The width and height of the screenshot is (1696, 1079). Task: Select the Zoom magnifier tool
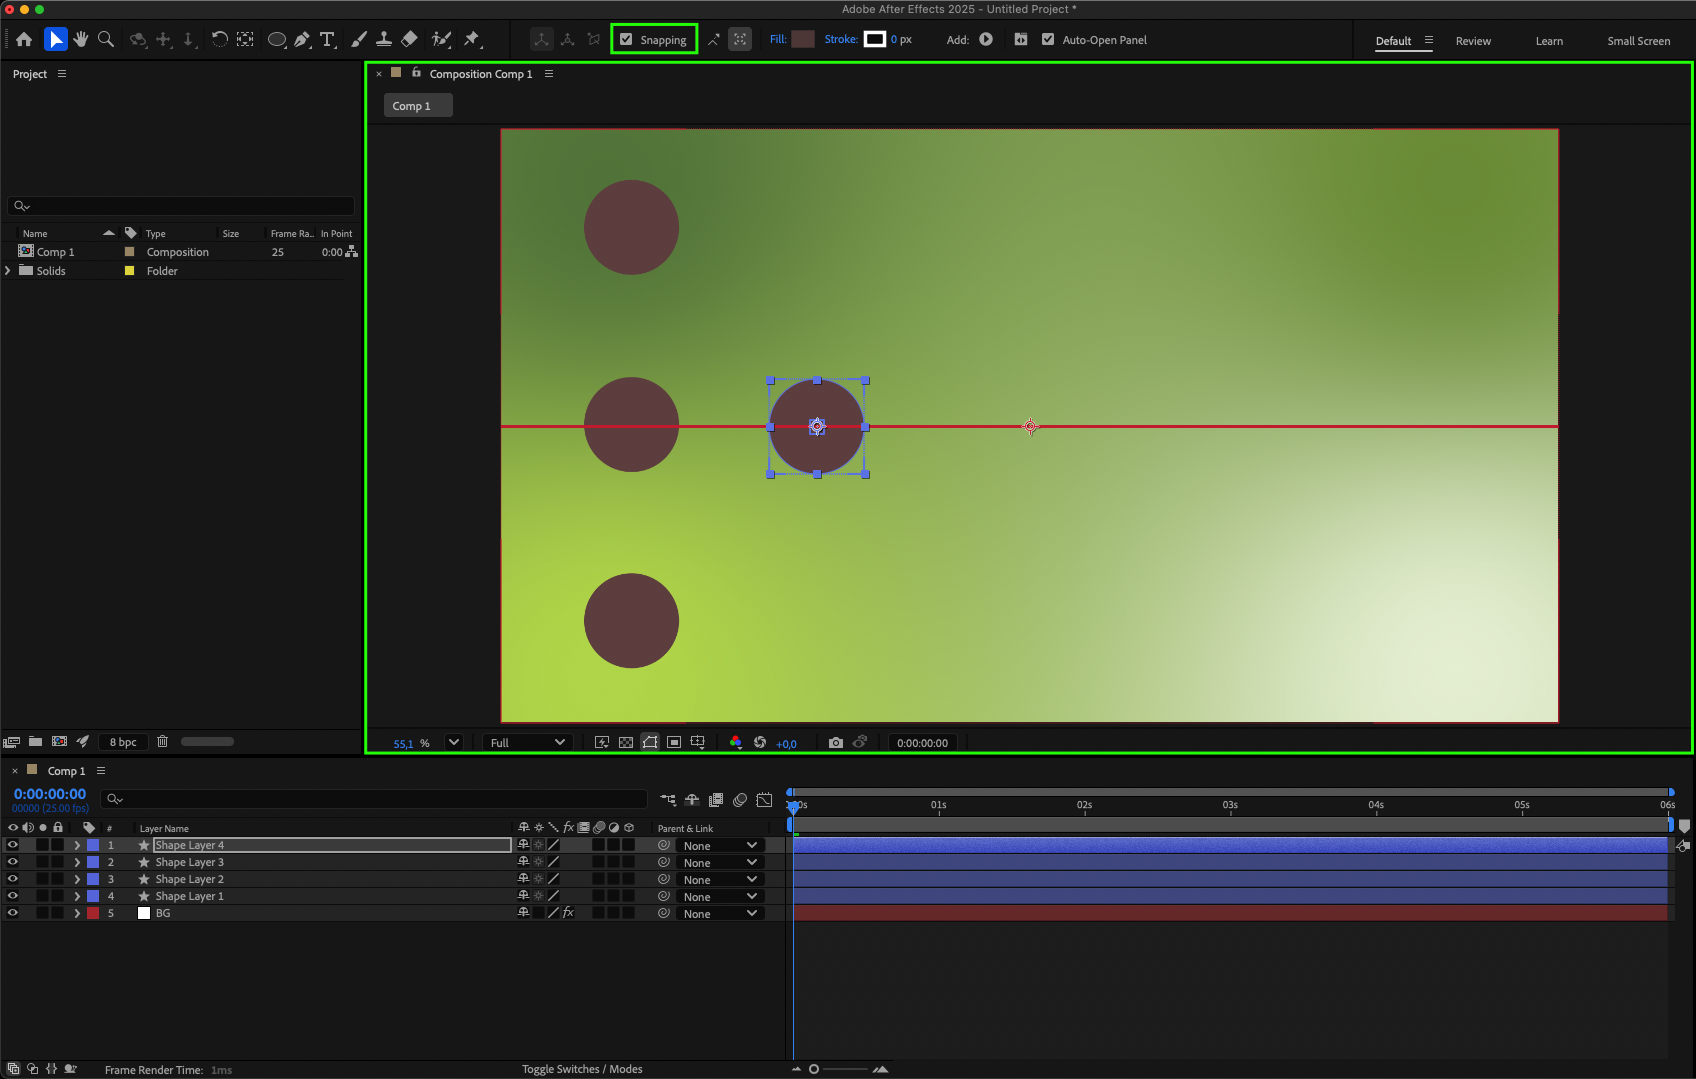pos(106,39)
